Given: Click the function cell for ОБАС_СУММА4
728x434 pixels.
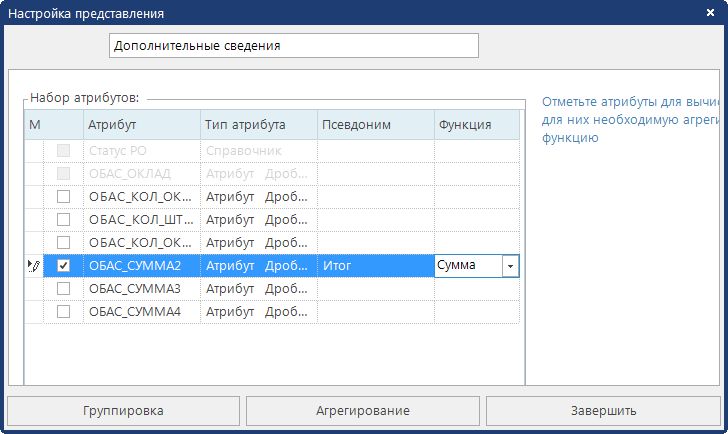Looking at the screenshot, I should (476, 312).
